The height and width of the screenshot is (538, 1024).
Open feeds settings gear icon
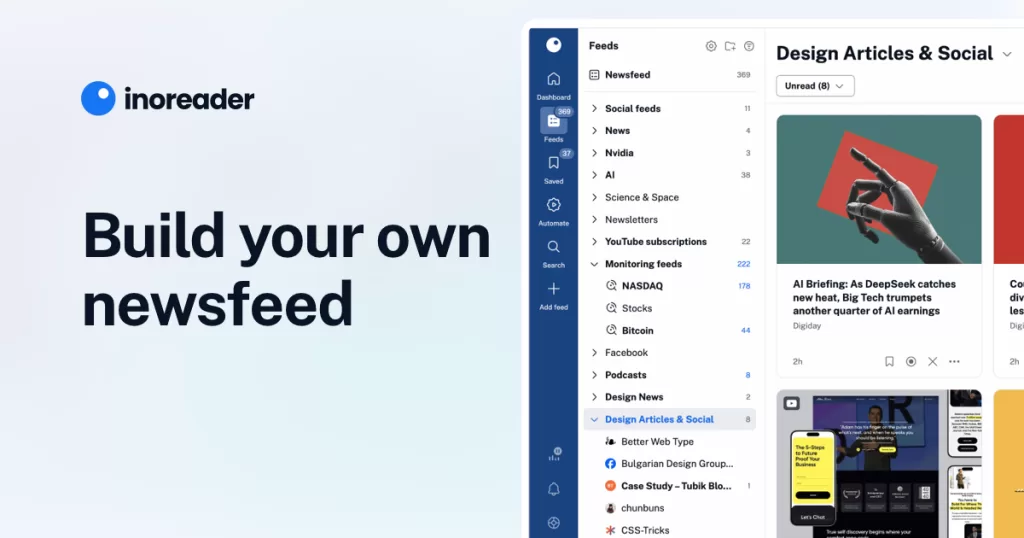(711, 46)
